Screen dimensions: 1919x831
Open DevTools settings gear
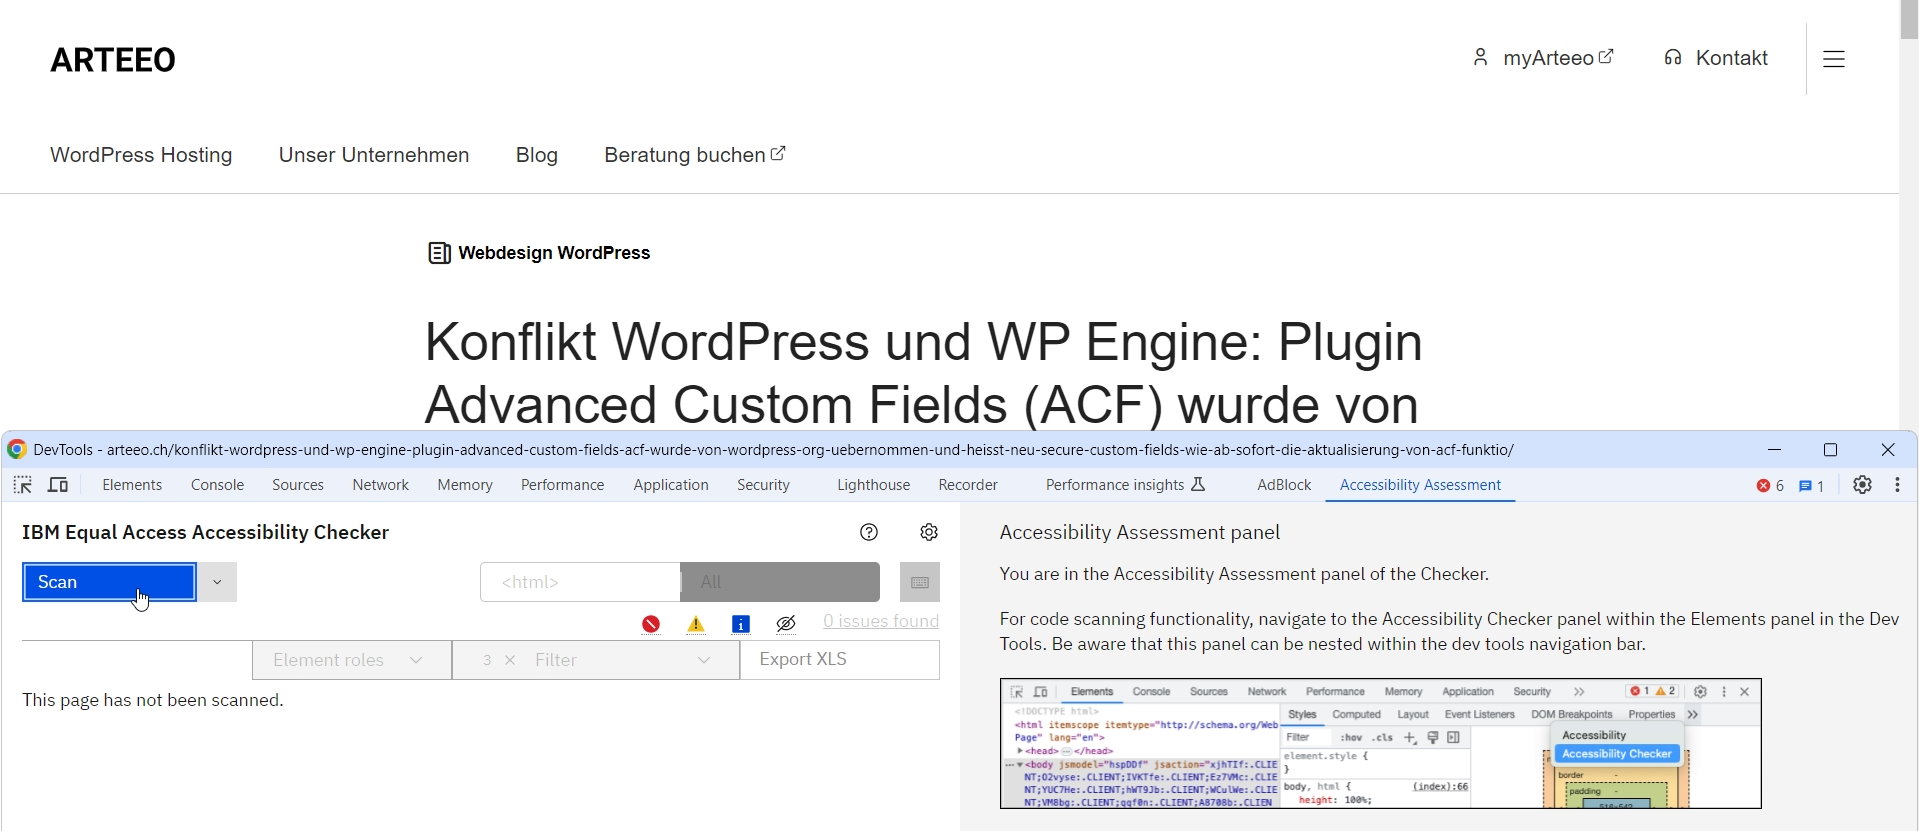(1862, 485)
